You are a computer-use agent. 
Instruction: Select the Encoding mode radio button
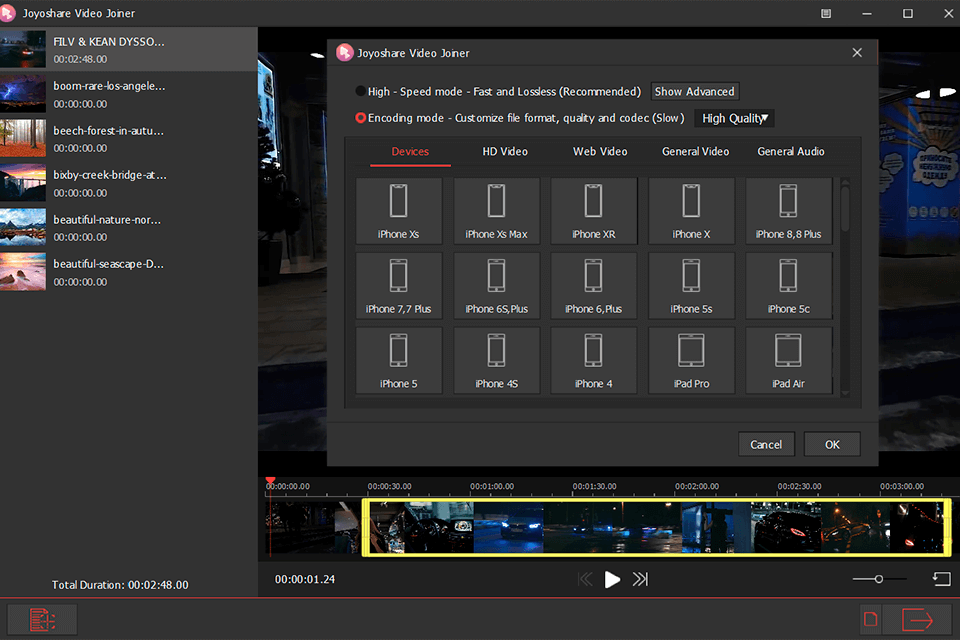(x=360, y=118)
